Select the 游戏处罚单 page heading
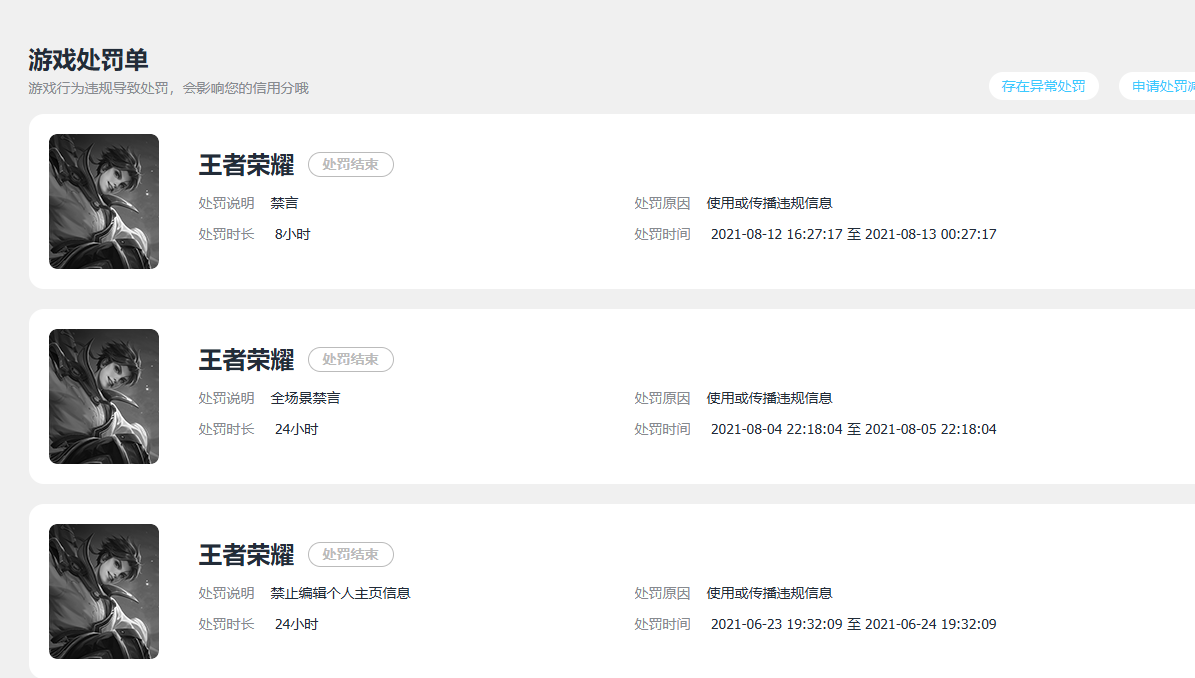 (88, 59)
